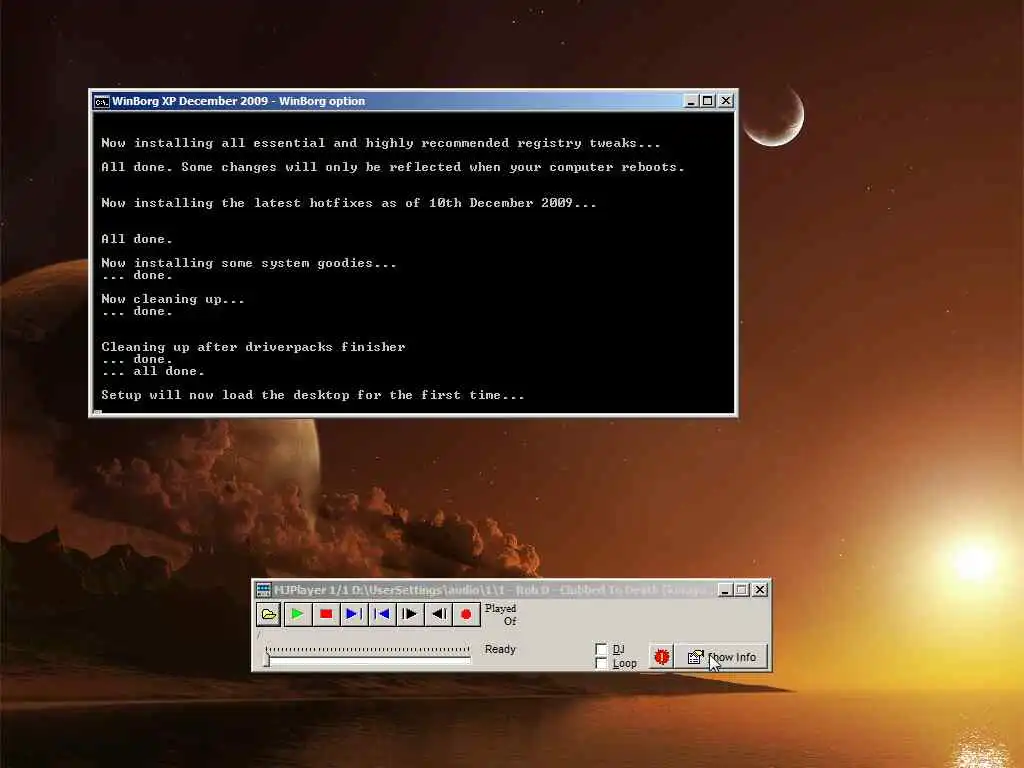
Task: Click the MJPlayer title bar text
Action: tap(493, 590)
